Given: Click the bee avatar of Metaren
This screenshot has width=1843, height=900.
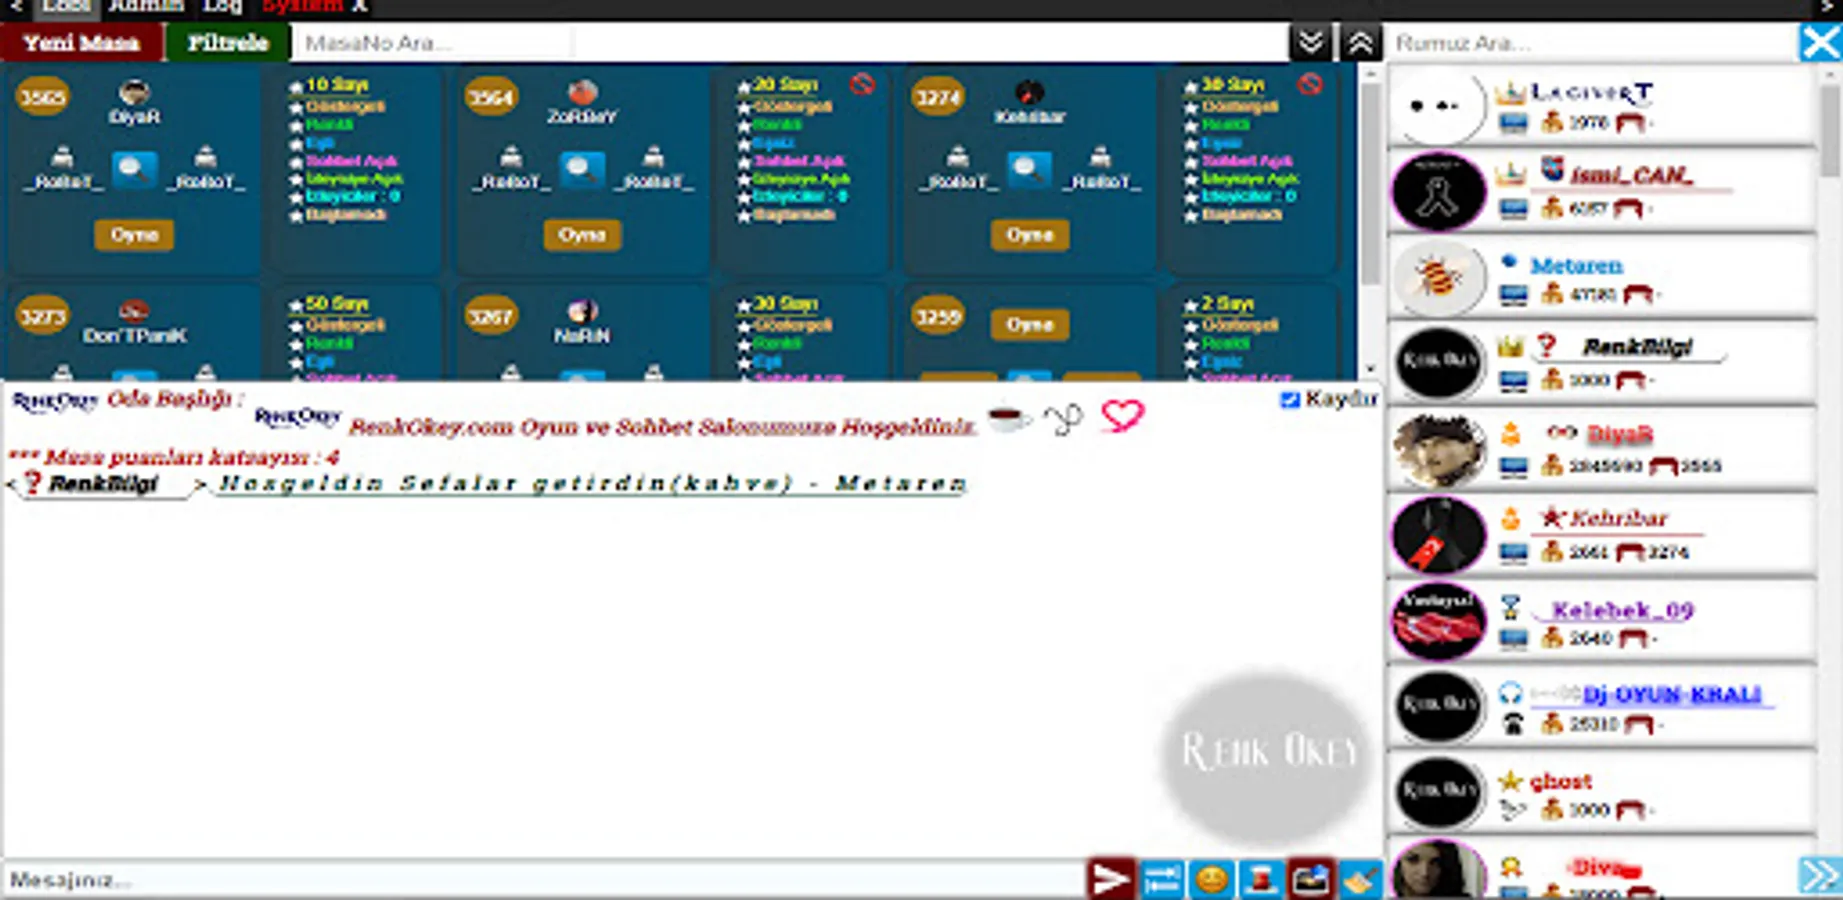Looking at the screenshot, I should pos(1439,277).
